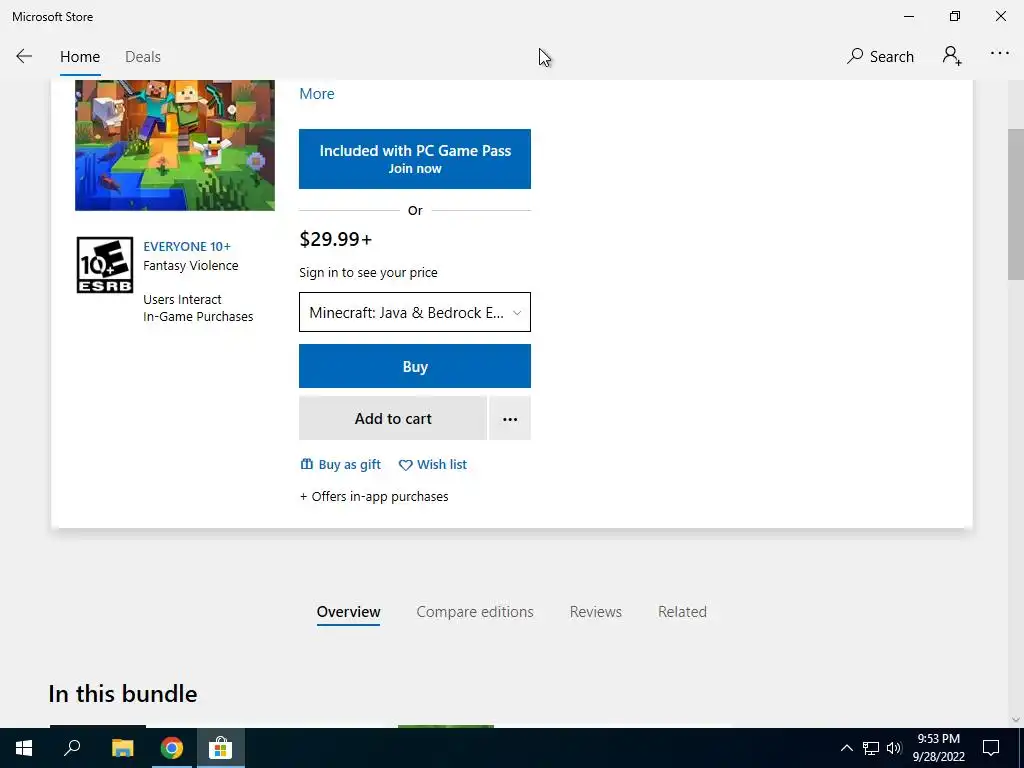Click Buy as gift link
The height and width of the screenshot is (768, 1024).
point(340,464)
